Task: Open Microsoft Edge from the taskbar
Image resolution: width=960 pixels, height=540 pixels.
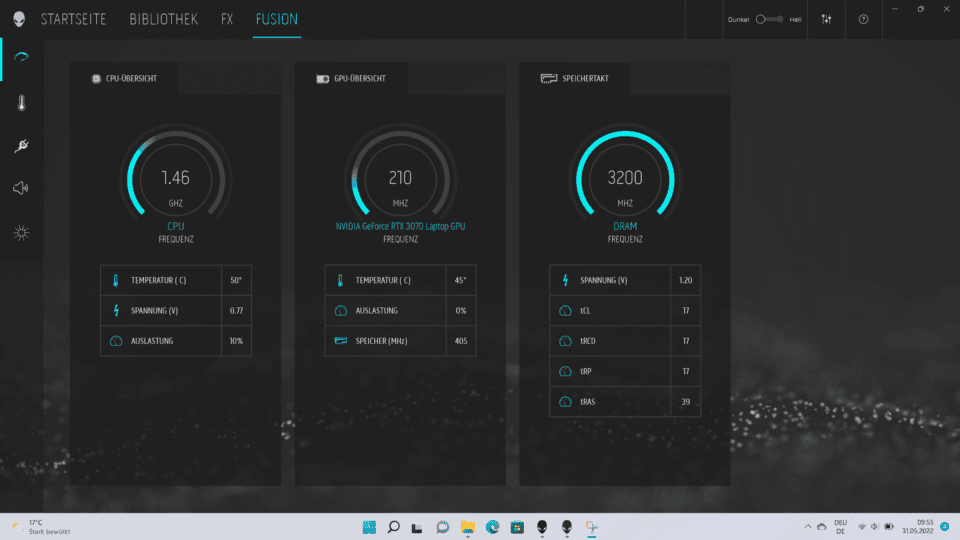Action: tap(492, 526)
